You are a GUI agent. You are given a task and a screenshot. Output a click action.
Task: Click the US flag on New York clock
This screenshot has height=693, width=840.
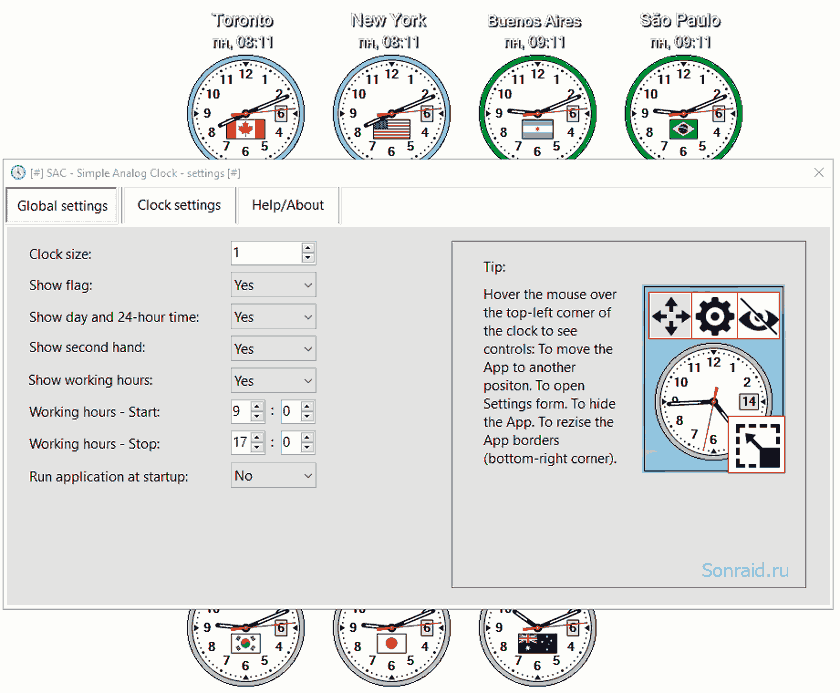[x=392, y=129]
